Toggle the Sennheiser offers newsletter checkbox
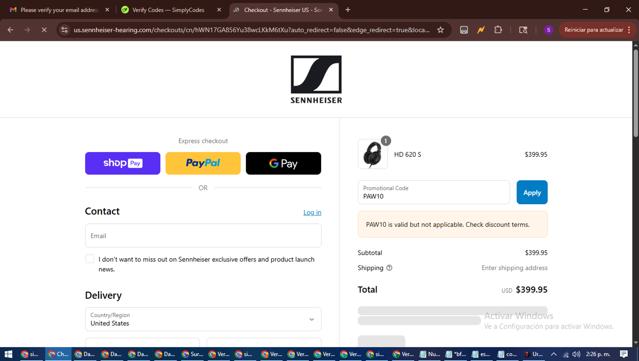Image resolution: width=639 pixels, height=361 pixels. (90, 259)
